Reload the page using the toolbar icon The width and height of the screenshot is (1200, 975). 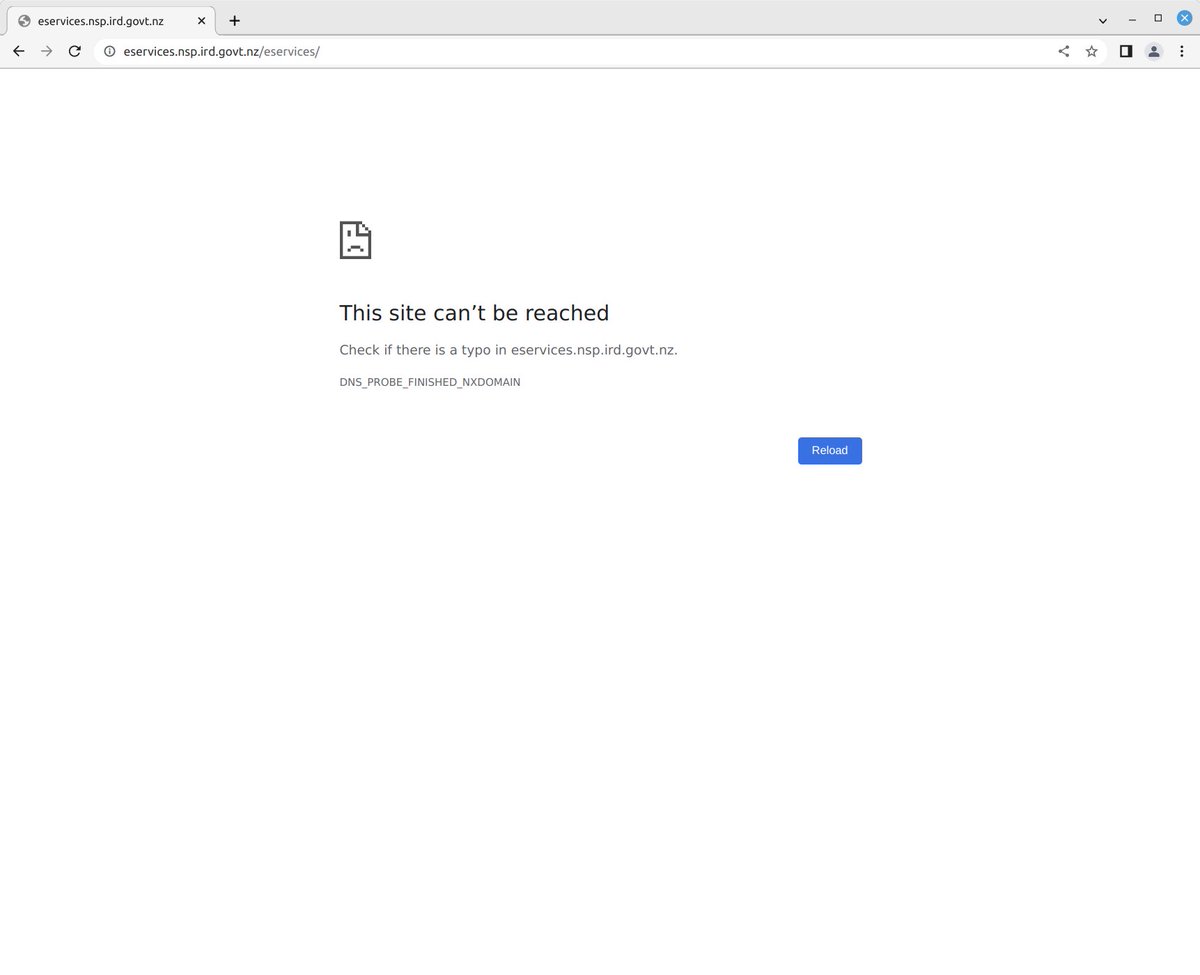coord(74,51)
